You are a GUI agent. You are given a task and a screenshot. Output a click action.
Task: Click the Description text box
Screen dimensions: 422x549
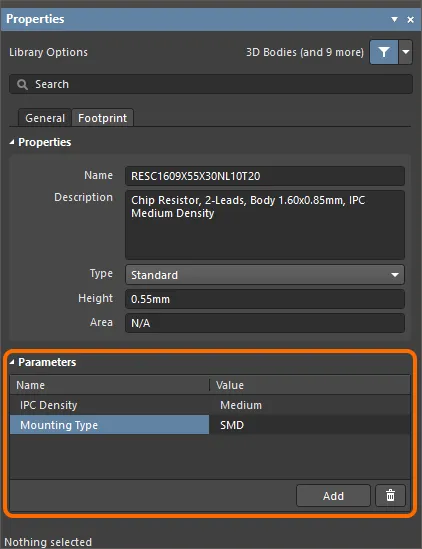pyautogui.click(x=265, y=224)
